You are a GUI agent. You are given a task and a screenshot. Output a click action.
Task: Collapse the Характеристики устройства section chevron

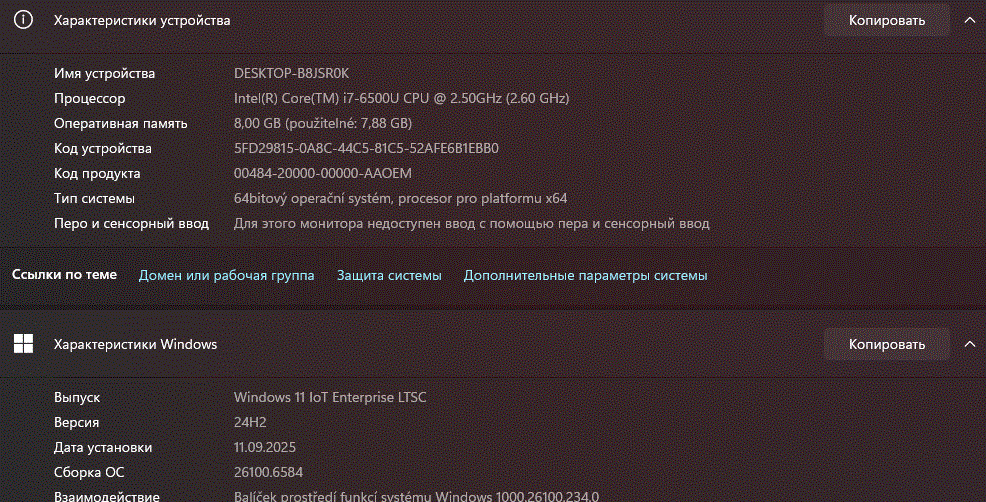click(969, 20)
